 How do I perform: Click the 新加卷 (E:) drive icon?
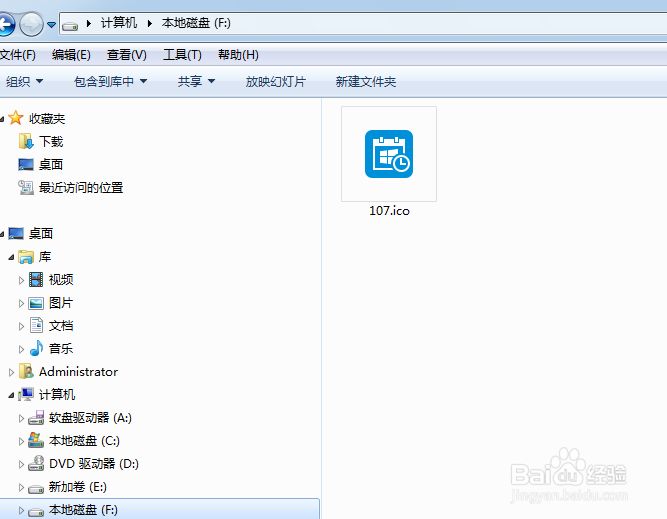(x=36, y=488)
